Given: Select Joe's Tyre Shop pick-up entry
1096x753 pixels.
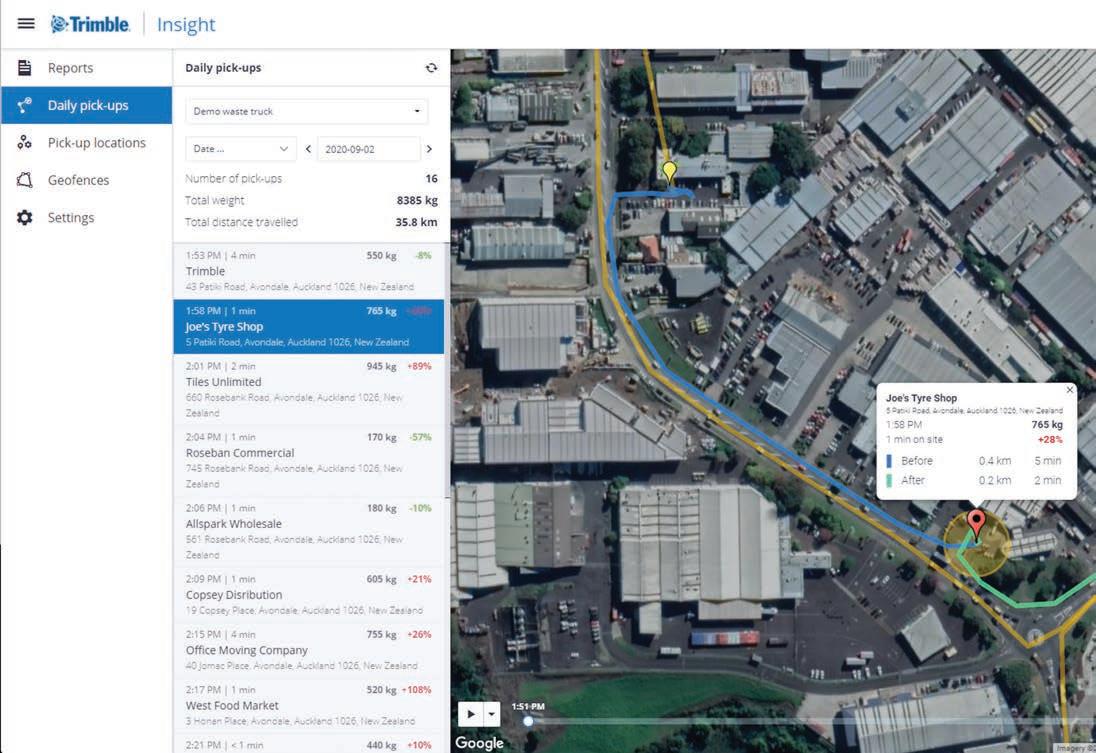Looking at the screenshot, I should [308, 327].
